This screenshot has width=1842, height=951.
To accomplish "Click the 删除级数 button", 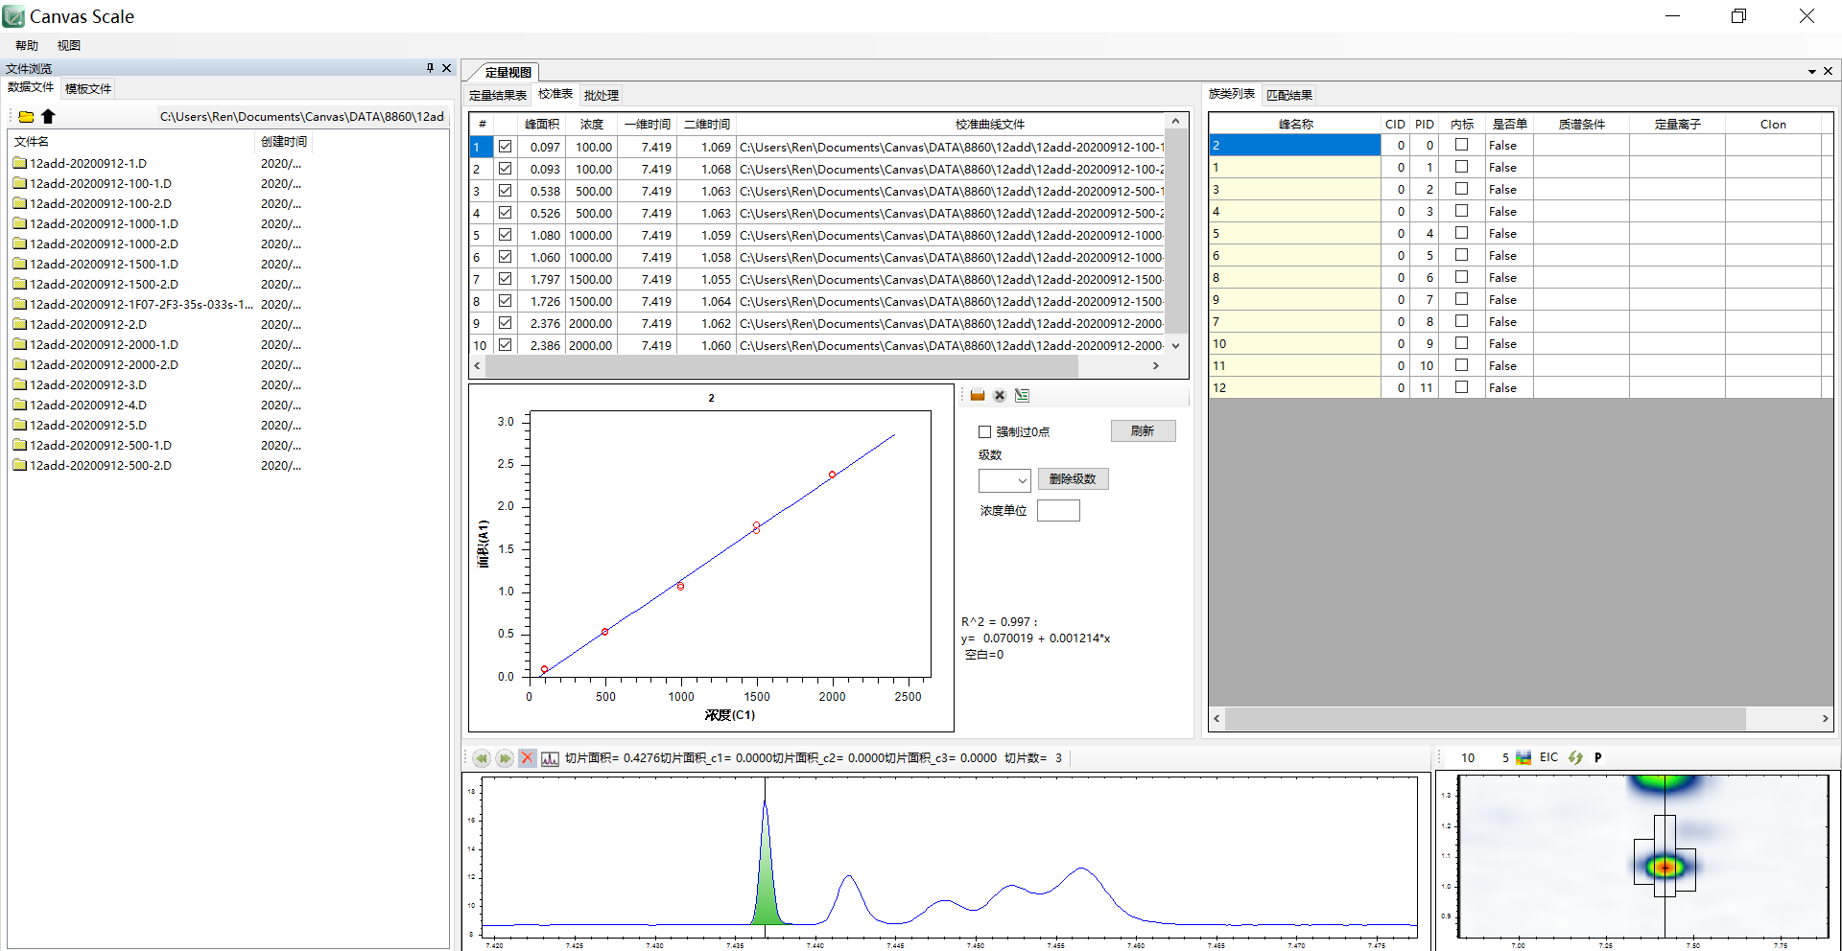I will point(1072,479).
